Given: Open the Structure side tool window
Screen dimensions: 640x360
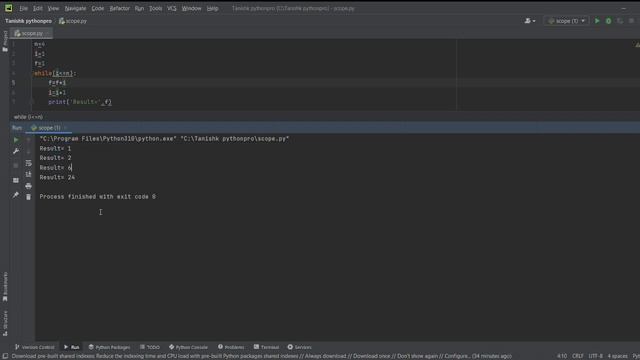Looking at the screenshot, I should pyautogui.click(x=5, y=323).
